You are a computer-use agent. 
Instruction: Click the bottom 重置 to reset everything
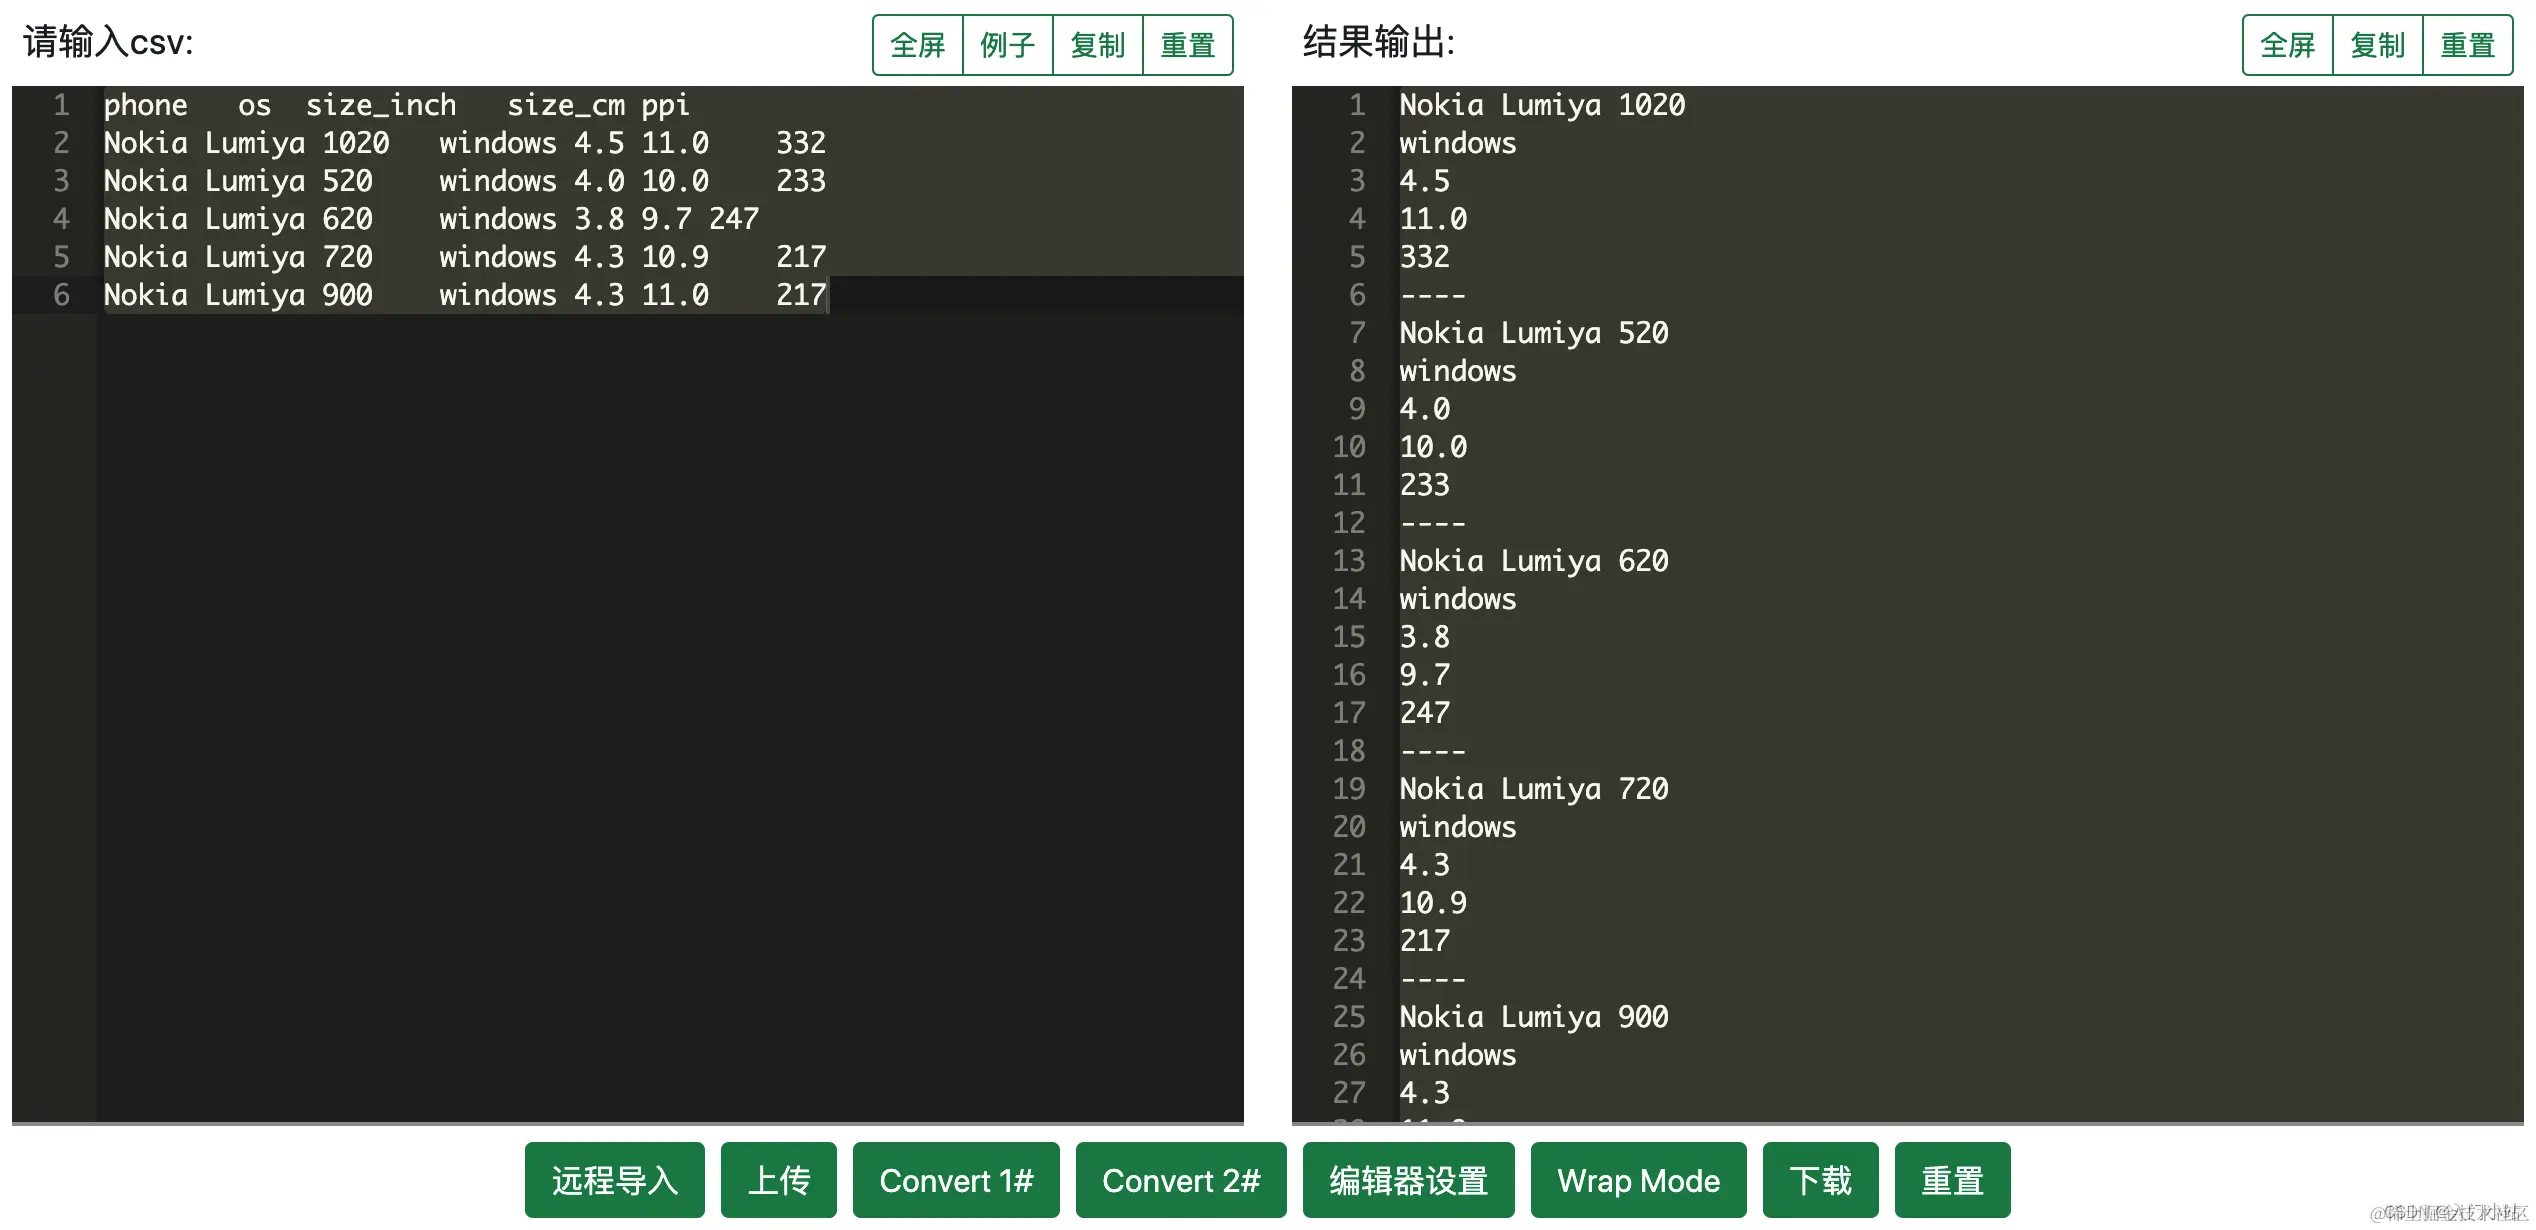pyautogui.click(x=1951, y=1180)
